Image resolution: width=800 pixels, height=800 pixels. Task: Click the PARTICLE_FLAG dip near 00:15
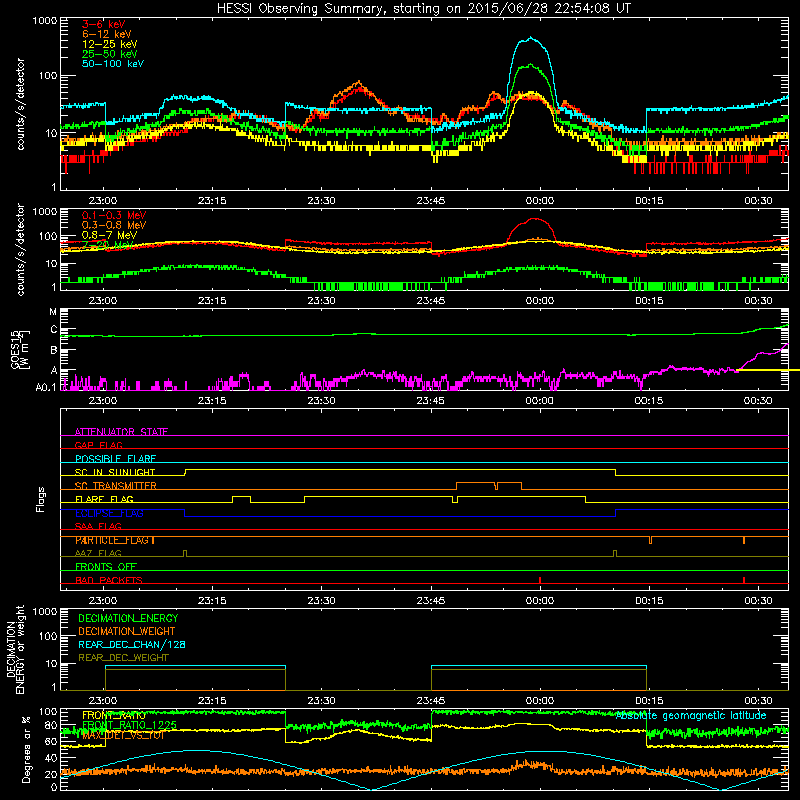[x=650, y=540]
